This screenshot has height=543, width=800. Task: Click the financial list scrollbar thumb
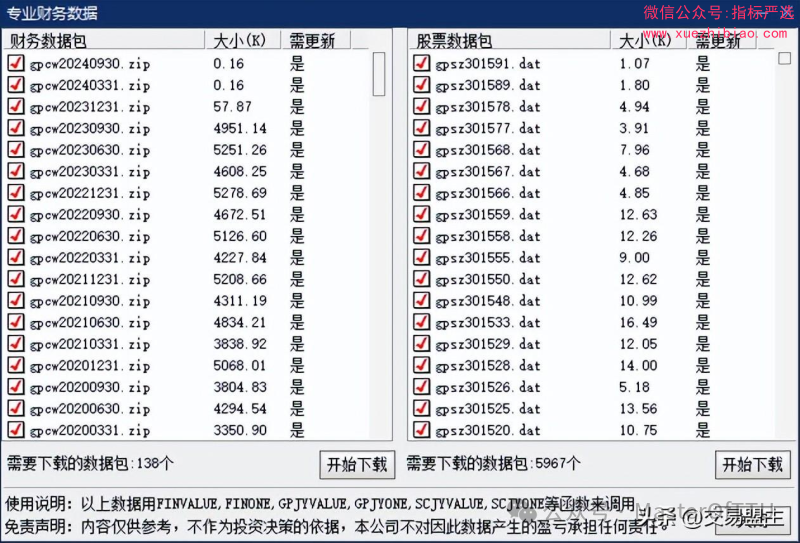tap(379, 74)
